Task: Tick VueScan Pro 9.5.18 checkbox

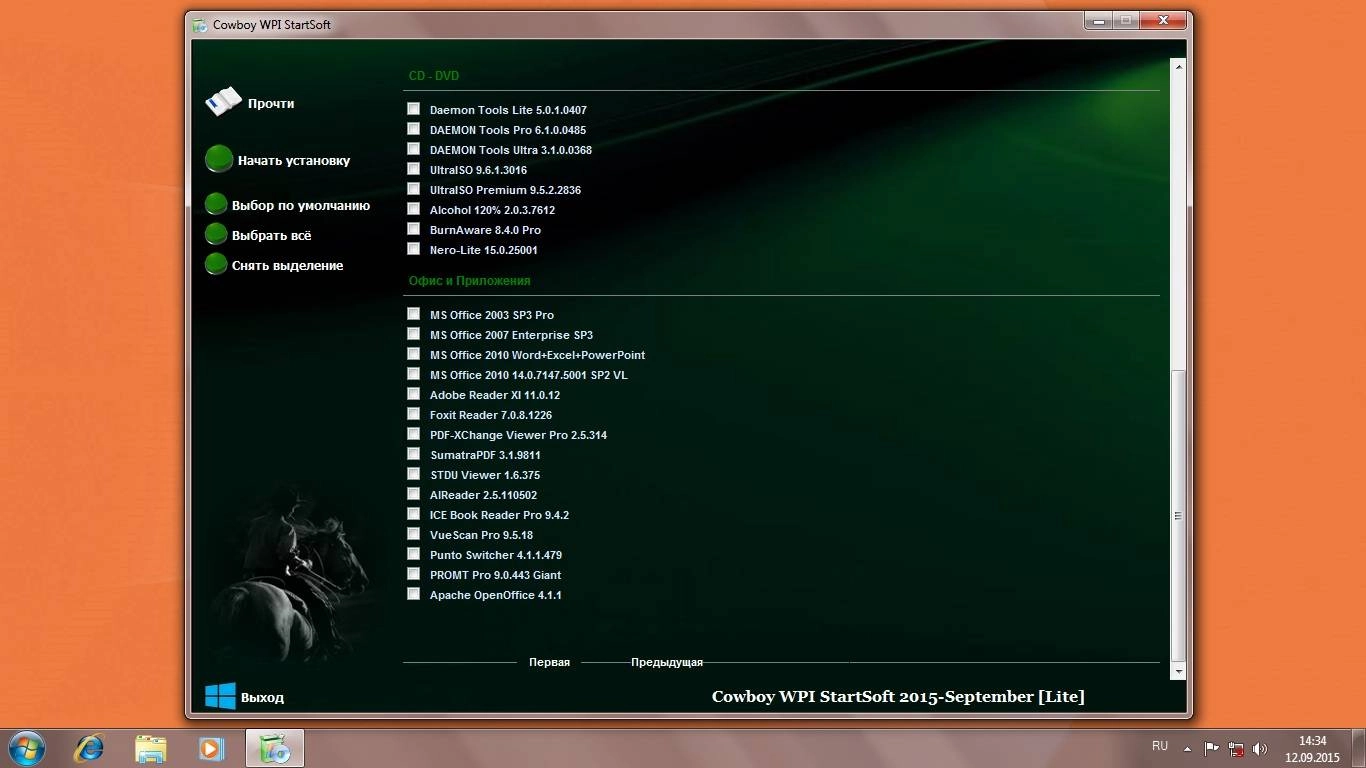Action: click(413, 534)
